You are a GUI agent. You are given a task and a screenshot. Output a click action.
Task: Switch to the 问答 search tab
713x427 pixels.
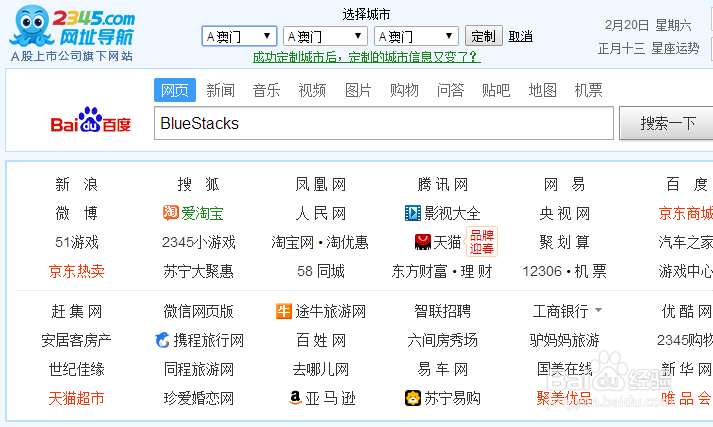coord(450,90)
